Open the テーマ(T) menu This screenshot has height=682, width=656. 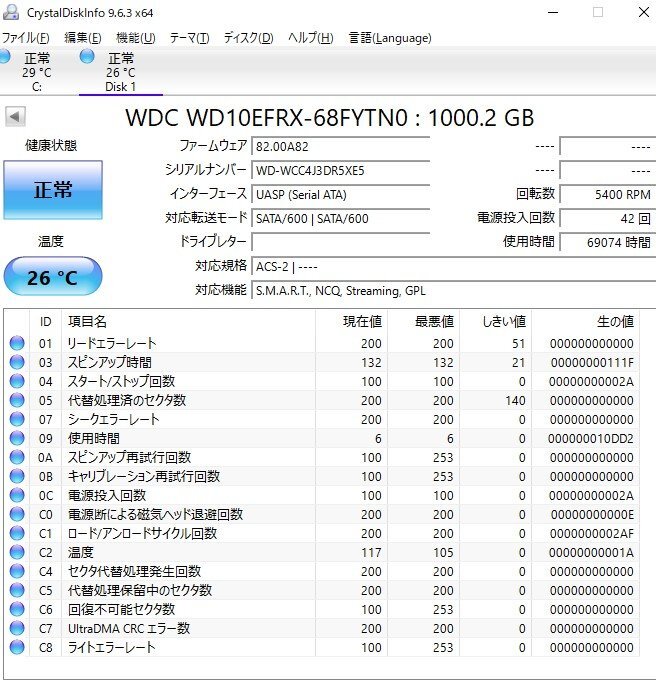(x=190, y=38)
